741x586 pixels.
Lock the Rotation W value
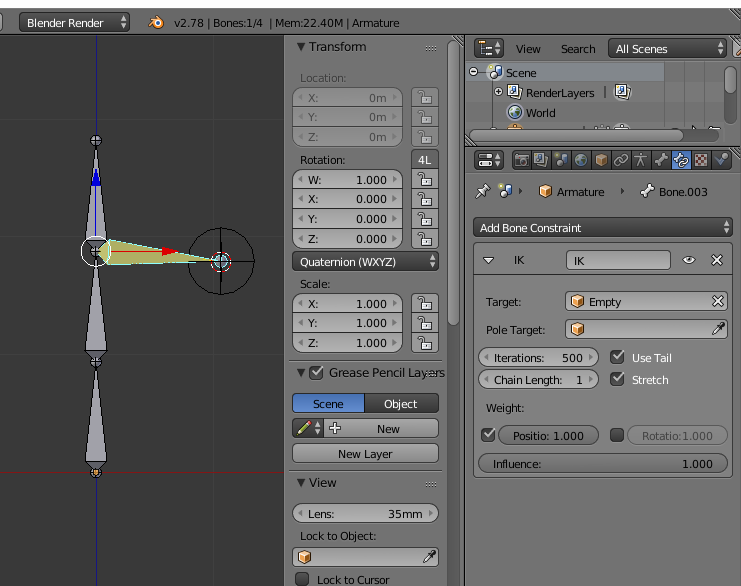click(425, 180)
